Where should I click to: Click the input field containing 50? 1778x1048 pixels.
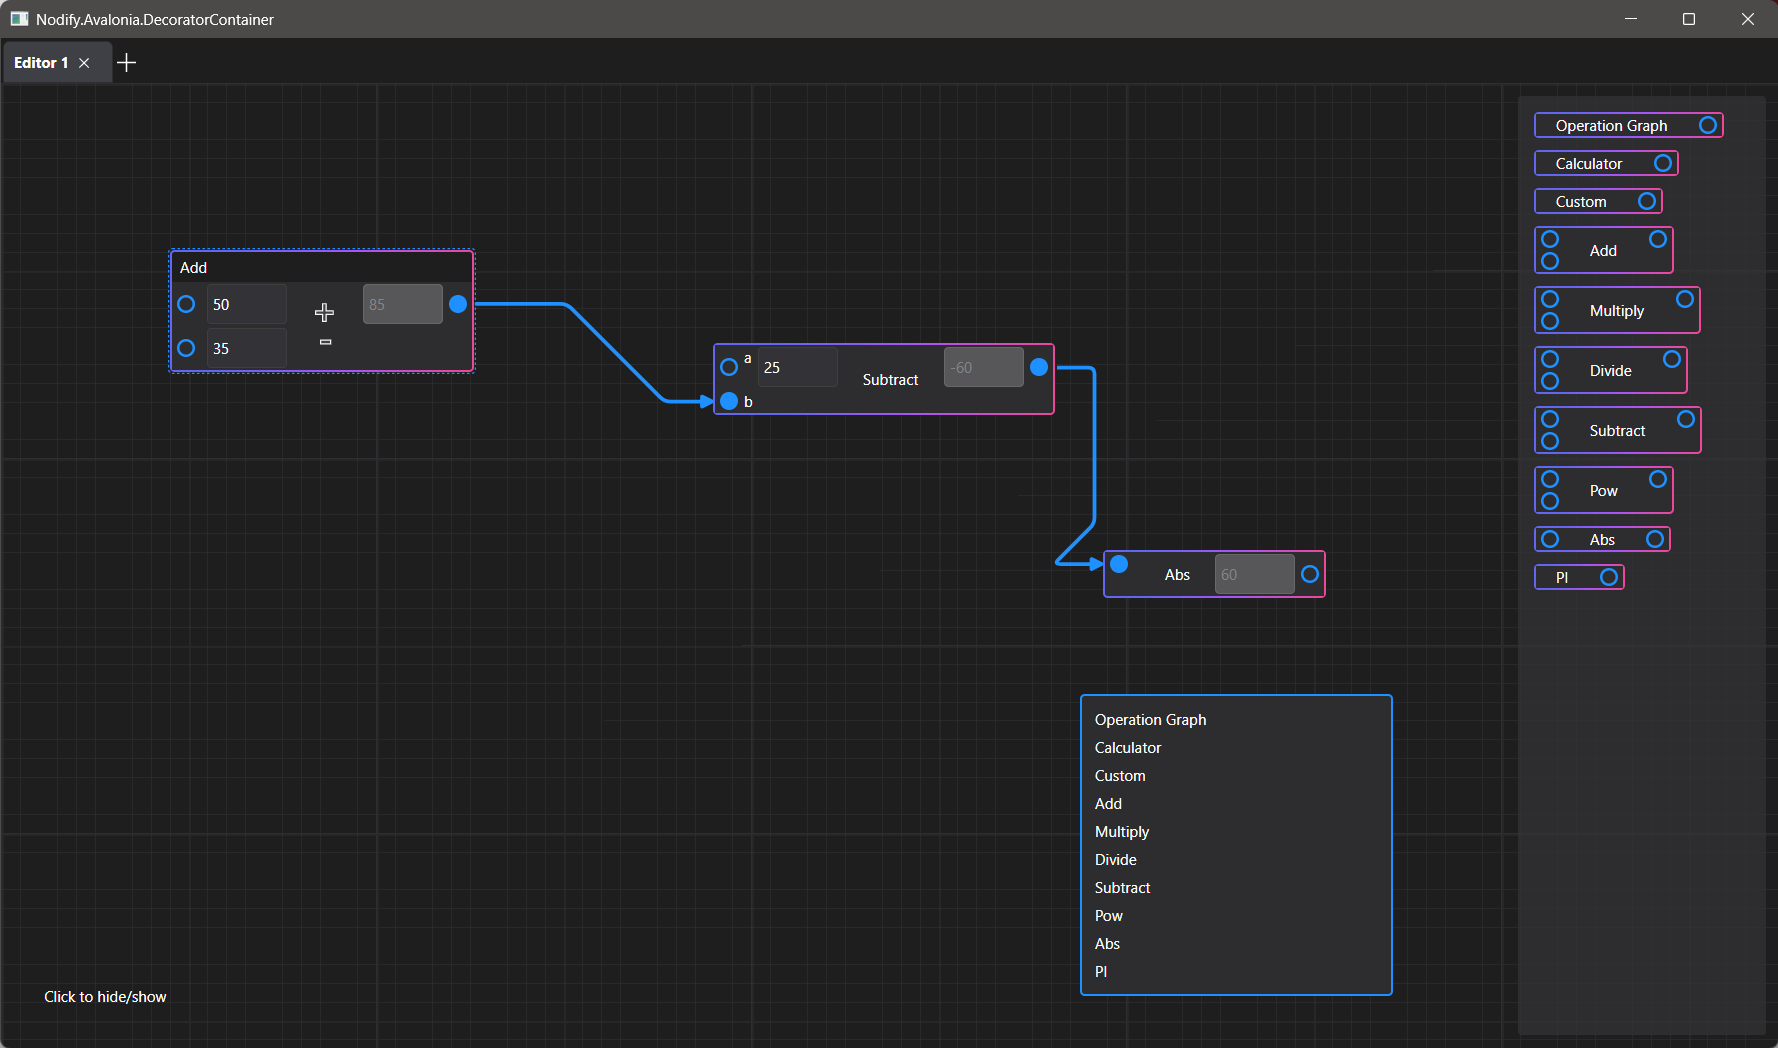[x=246, y=304]
